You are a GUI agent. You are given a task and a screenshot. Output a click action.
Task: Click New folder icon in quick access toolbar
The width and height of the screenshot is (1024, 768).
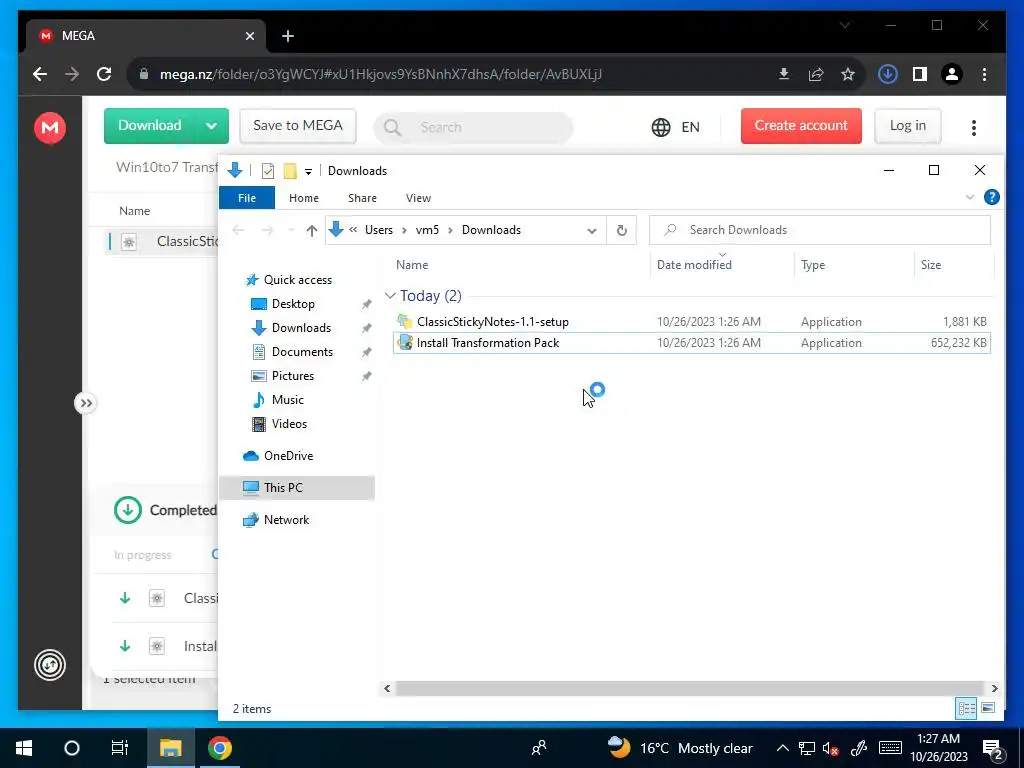(290, 171)
